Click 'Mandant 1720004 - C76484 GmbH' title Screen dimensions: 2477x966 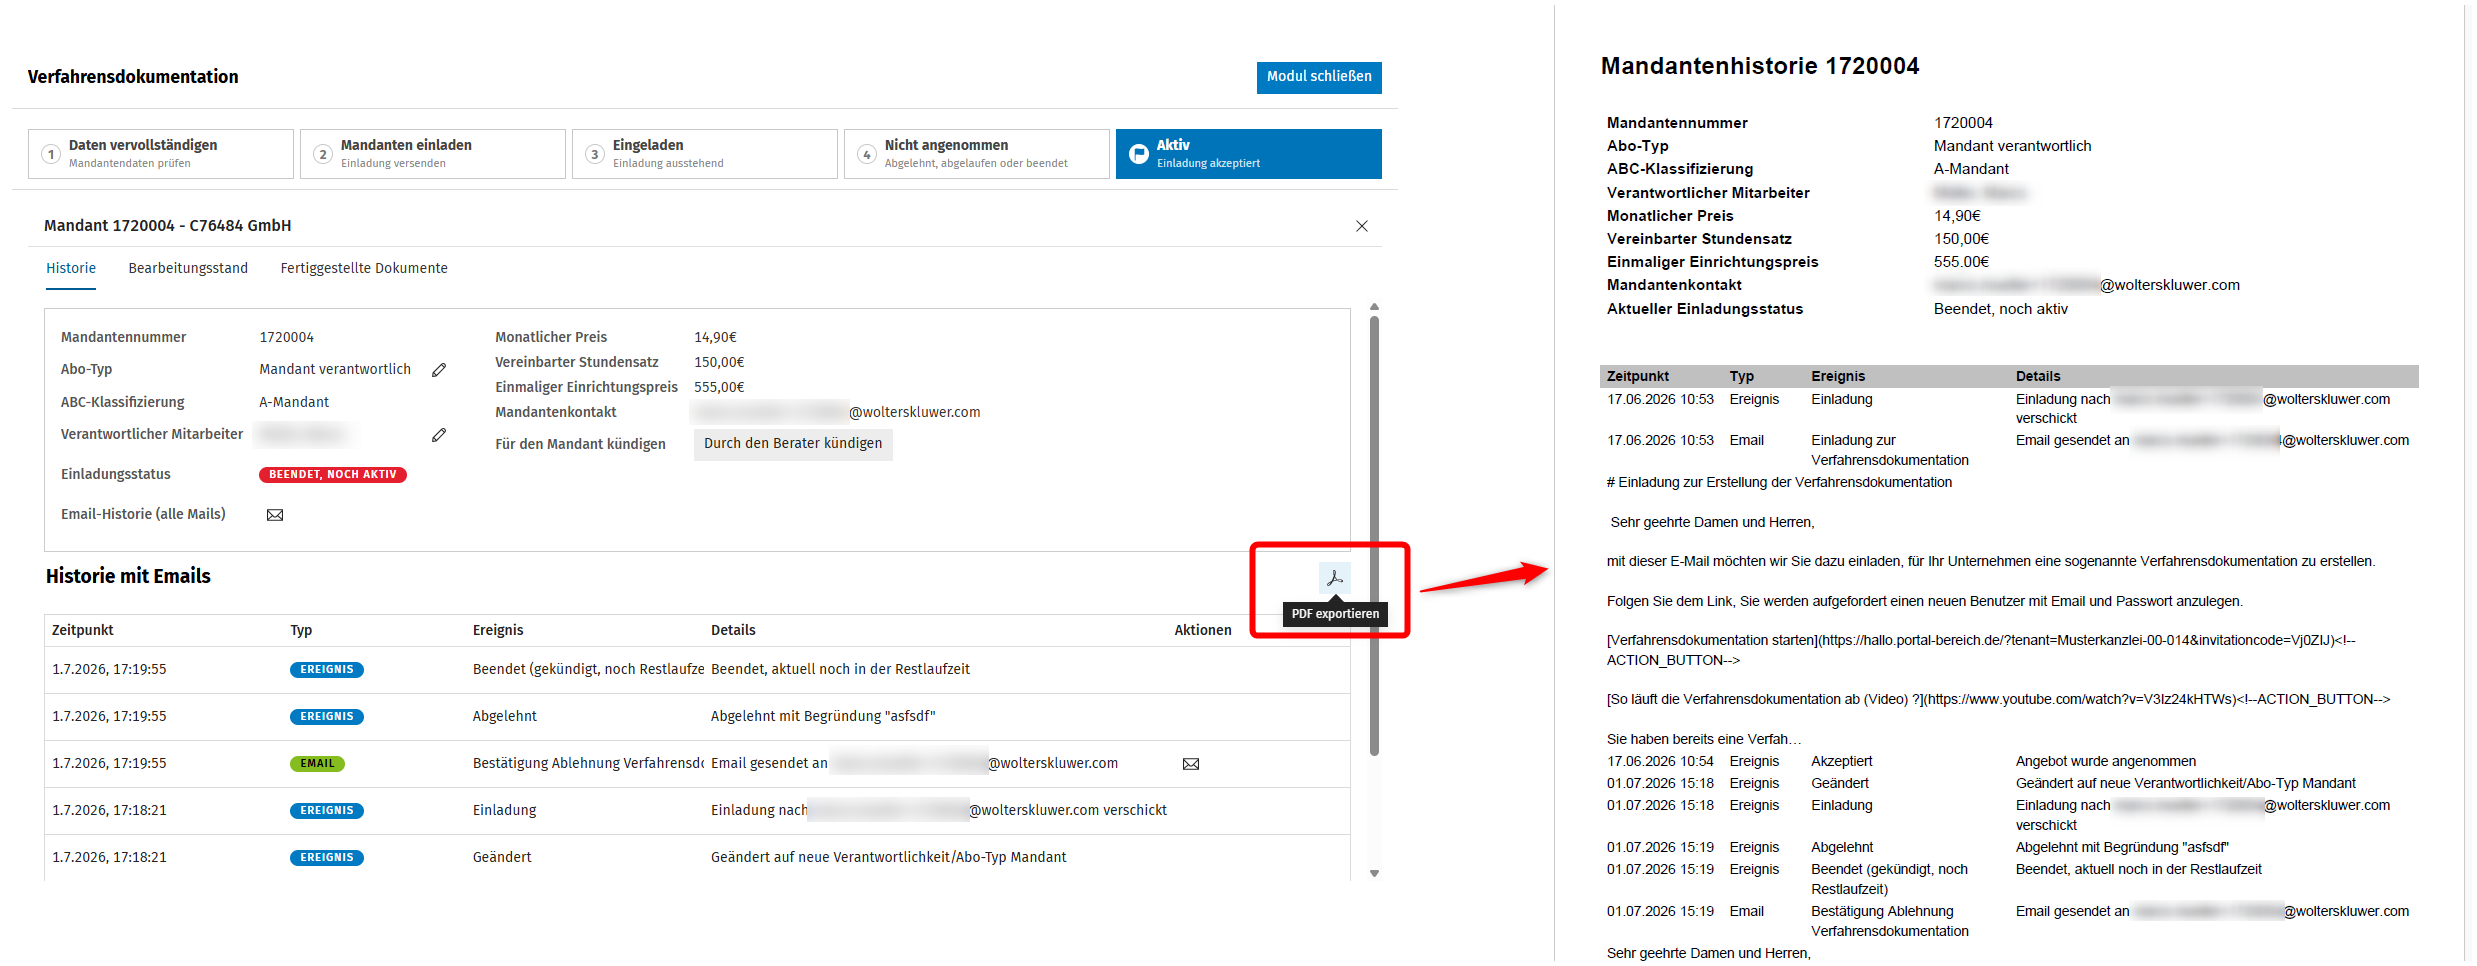(168, 226)
